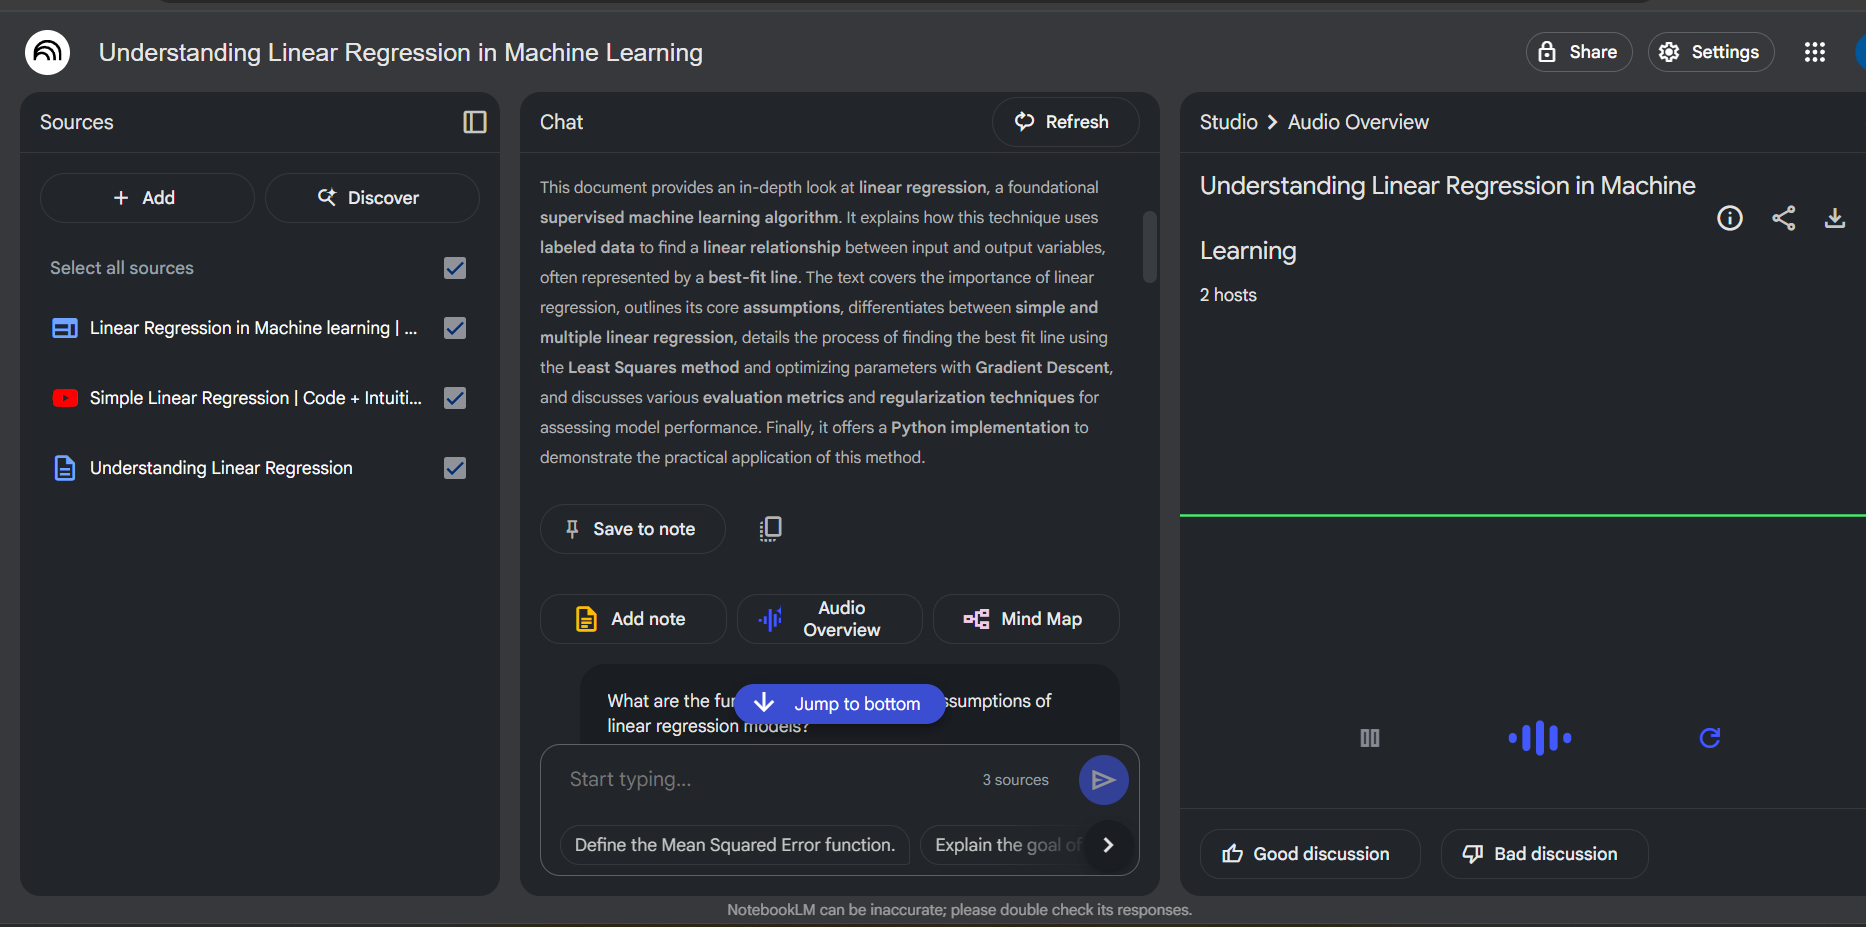Viewport: 1866px width, 927px height.
Task: Open the Google apps grid
Action: [1814, 52]
